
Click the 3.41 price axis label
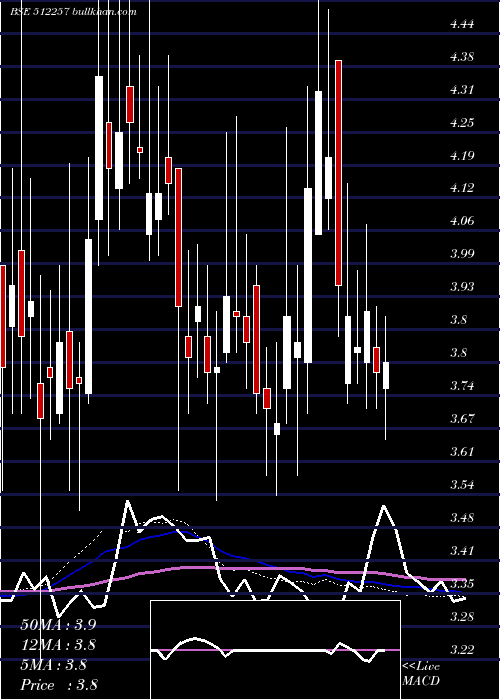[462, 551]
